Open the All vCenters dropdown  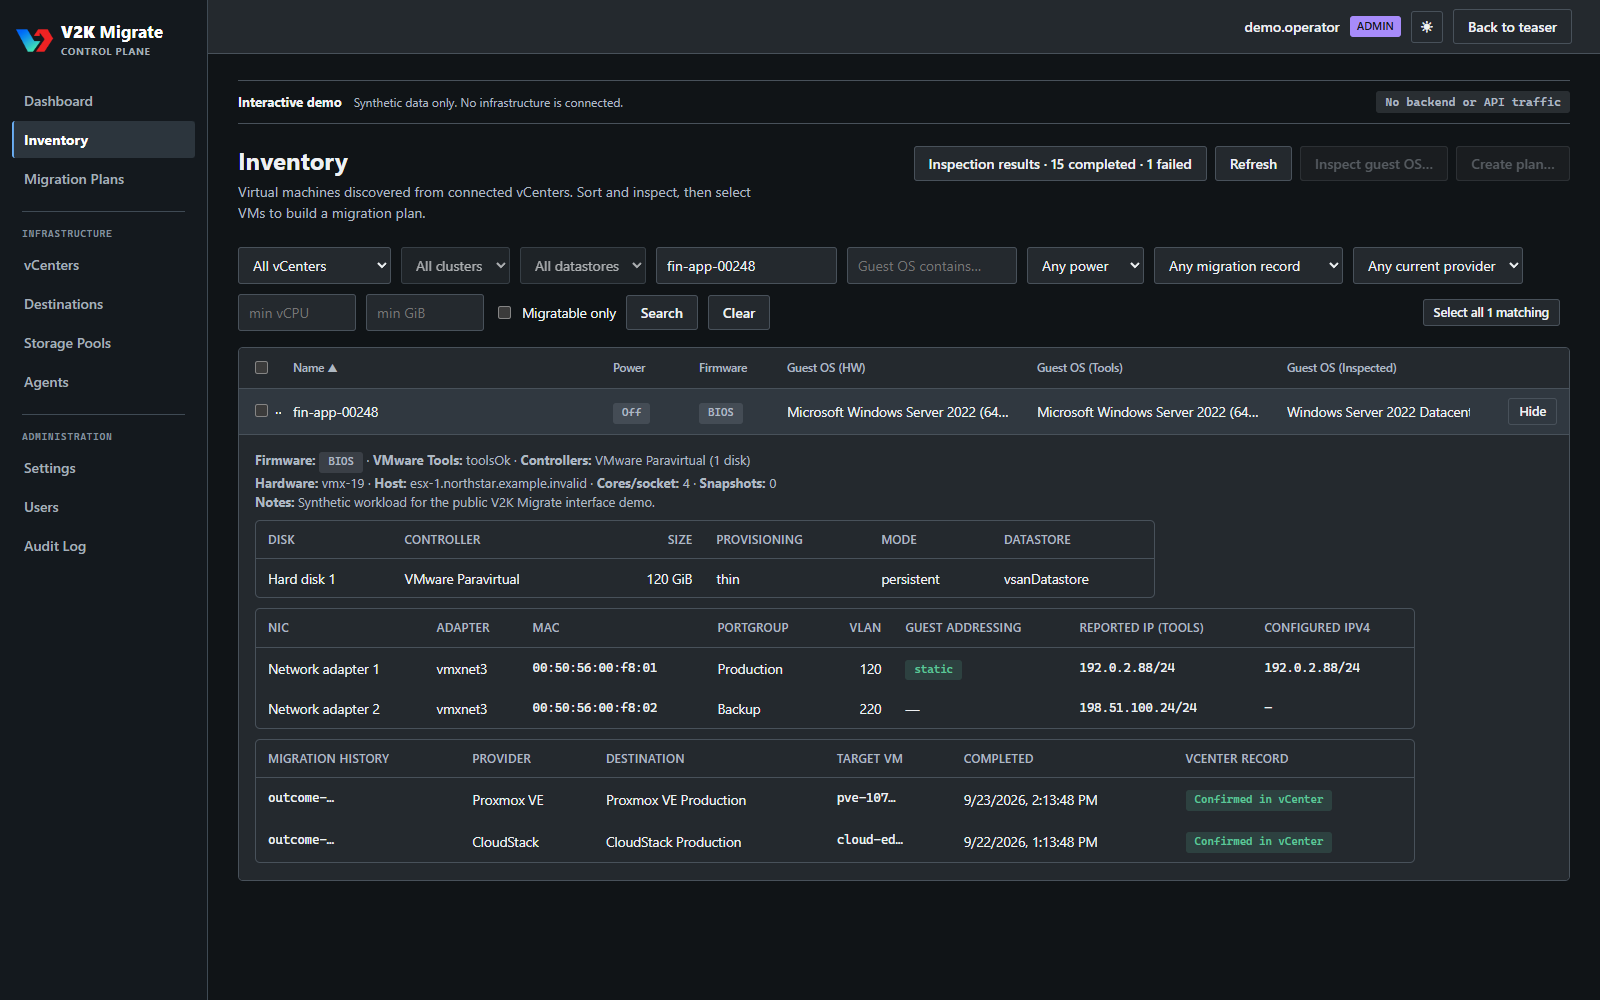coord(314,266)
